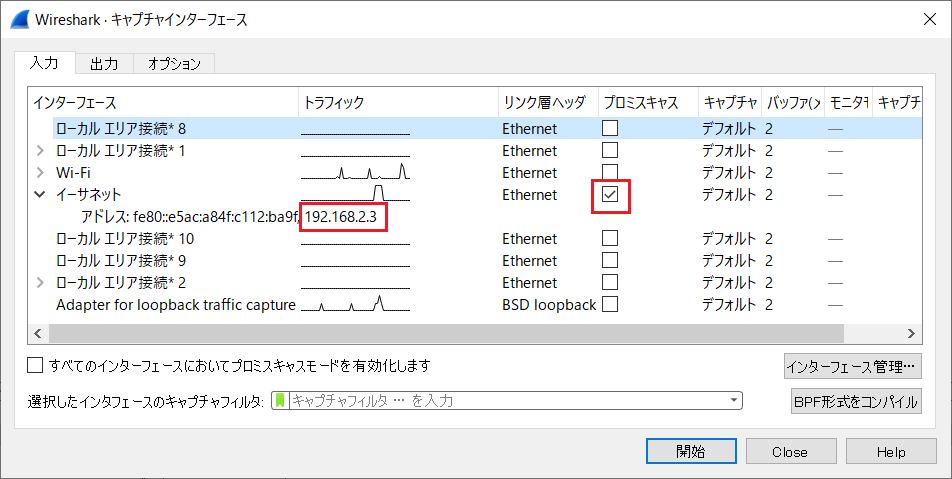Viewport: 952px width, 479px height.
Task: Click the Wi-Fi traffic sparkline graph
Action: coord(356,172)
